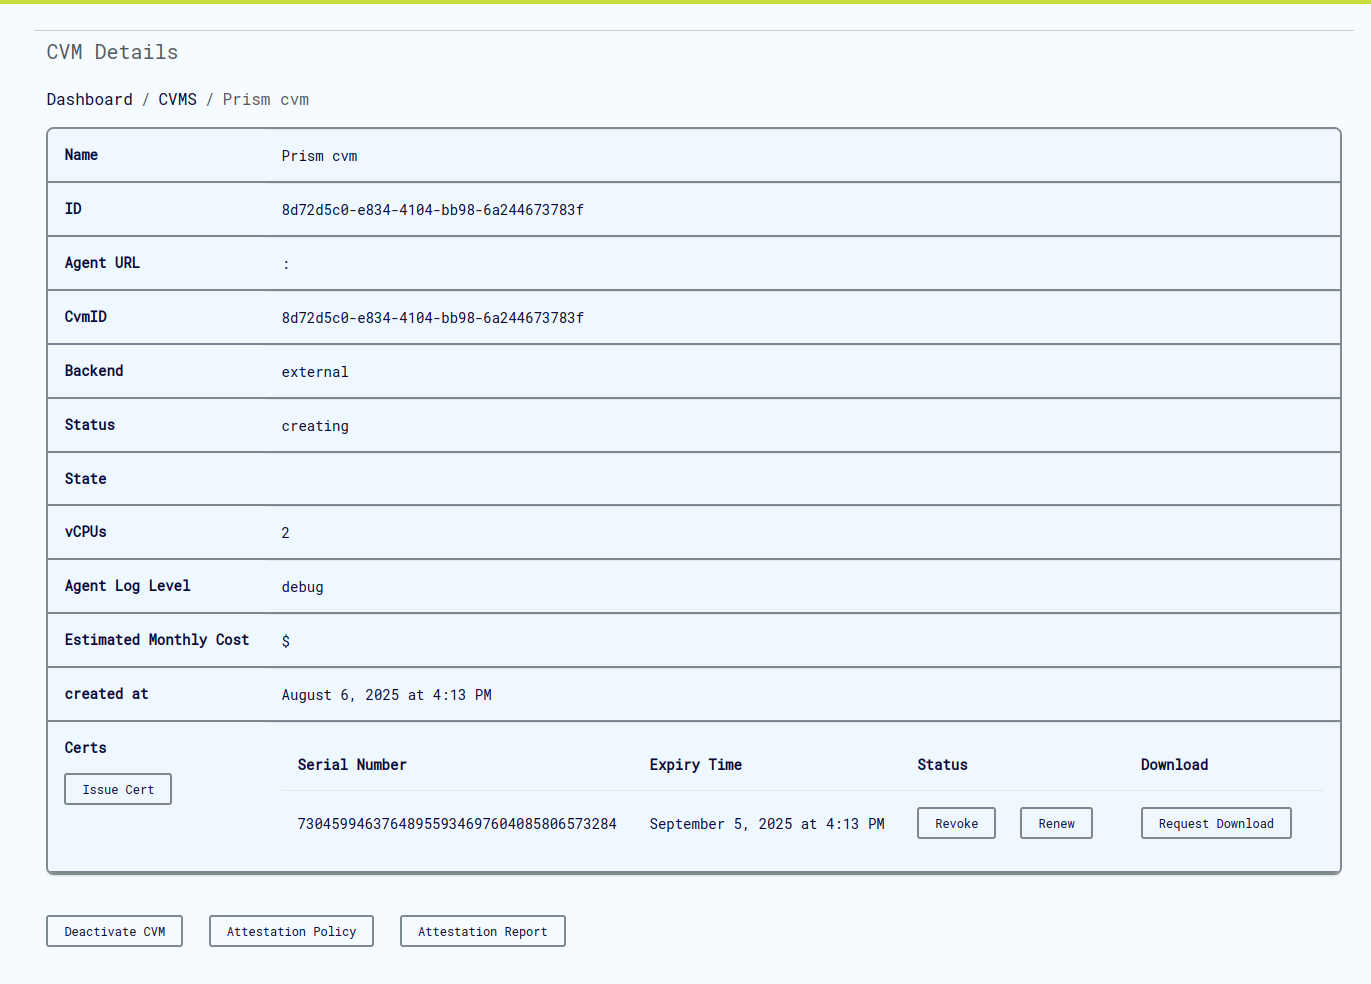The image size is (1371, 984).
Task: Go to the CVMS breadcrumb link
Action: (x=178, y=99)
